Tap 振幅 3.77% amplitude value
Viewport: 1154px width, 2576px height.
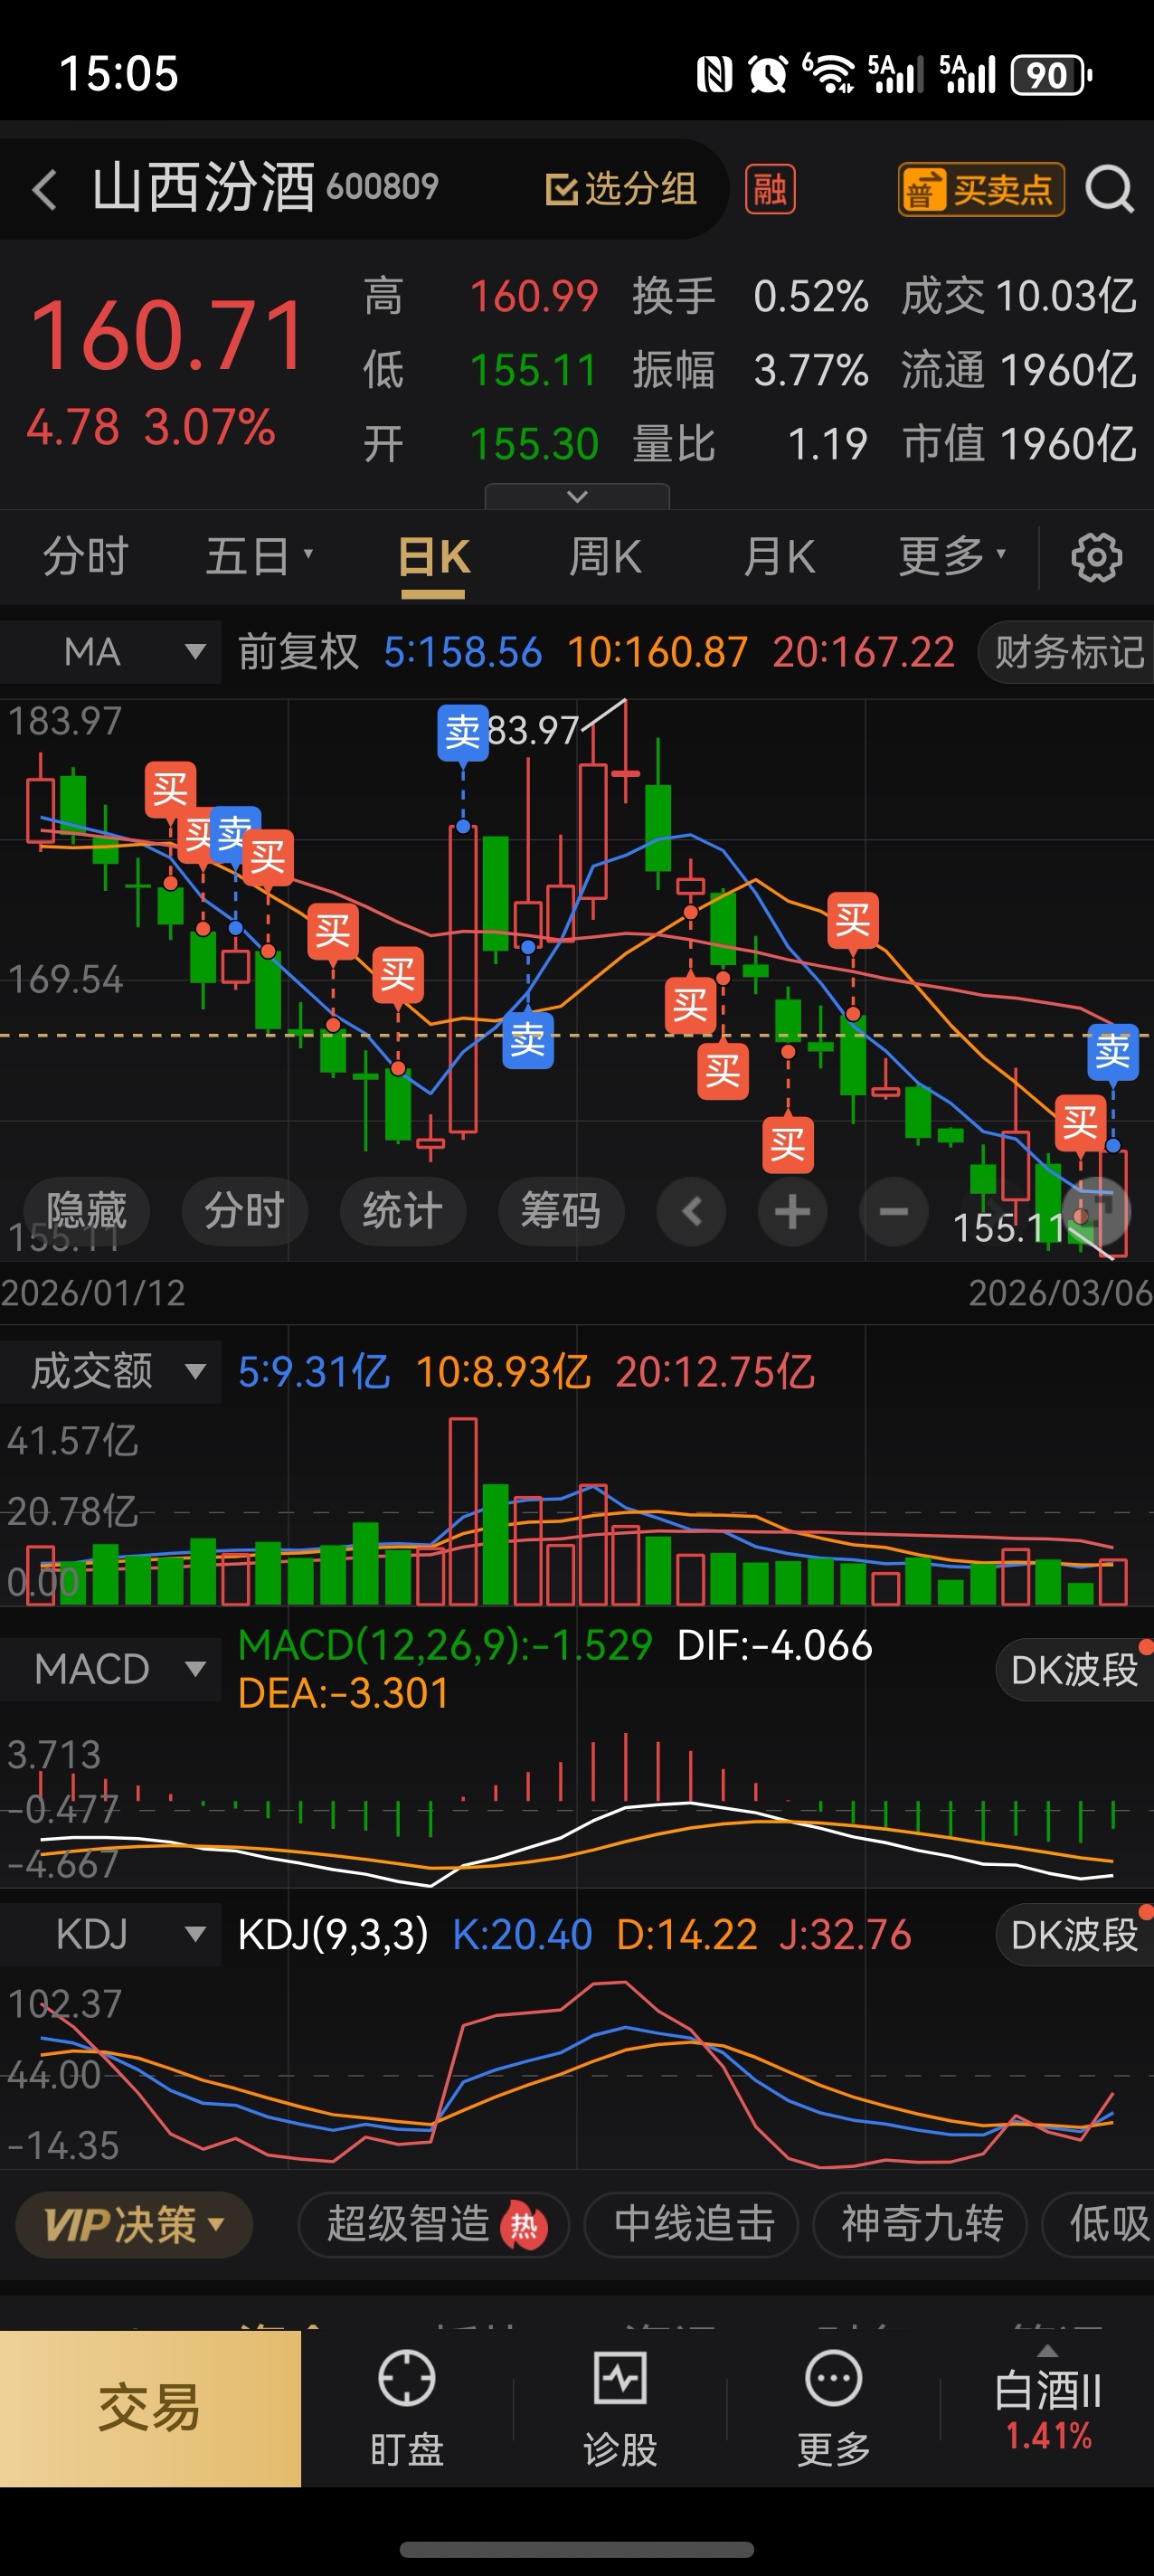pyautogui.click(x=750, y=370)
